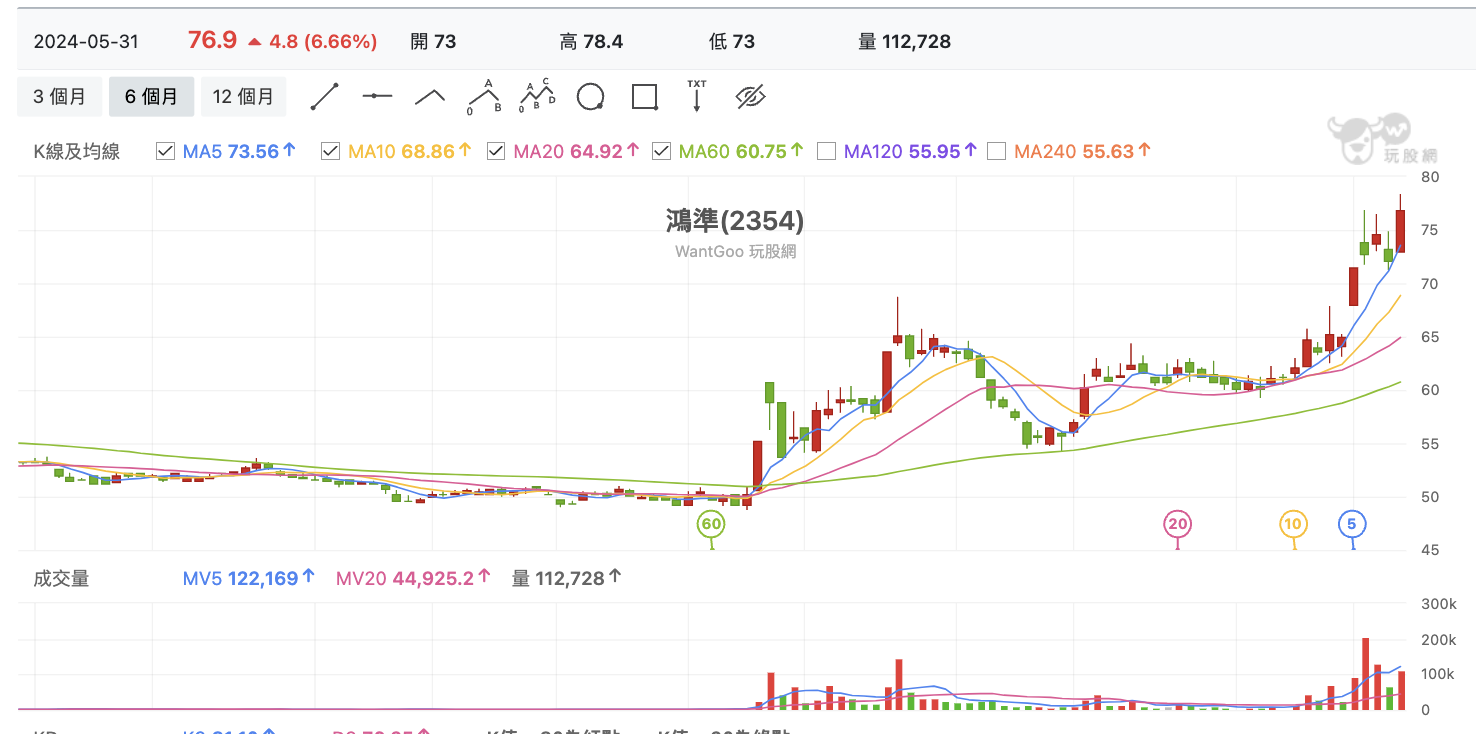The image size is (1476, 734).
Task: Select the rectangle drawing tool
Action: pos(645,97)
